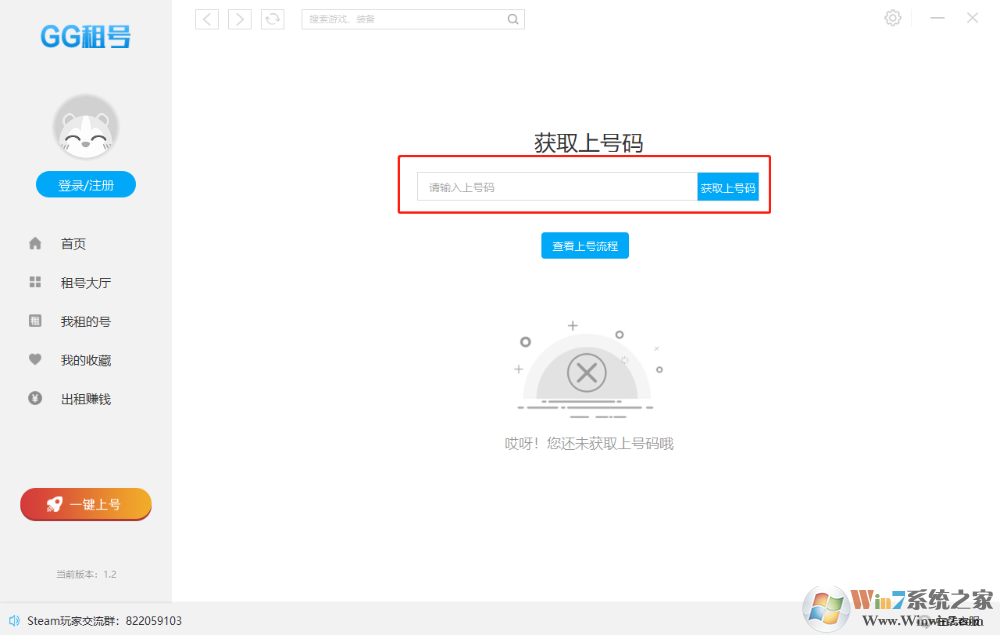Click the 登录/注册 button
Image resolution: width=1000 pixels, height=635 pixels.
point(85,184)
